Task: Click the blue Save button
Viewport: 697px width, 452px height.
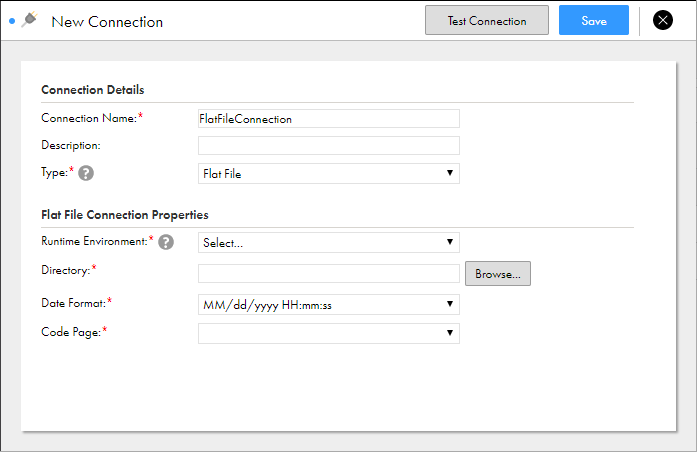Action: point(594,20)
